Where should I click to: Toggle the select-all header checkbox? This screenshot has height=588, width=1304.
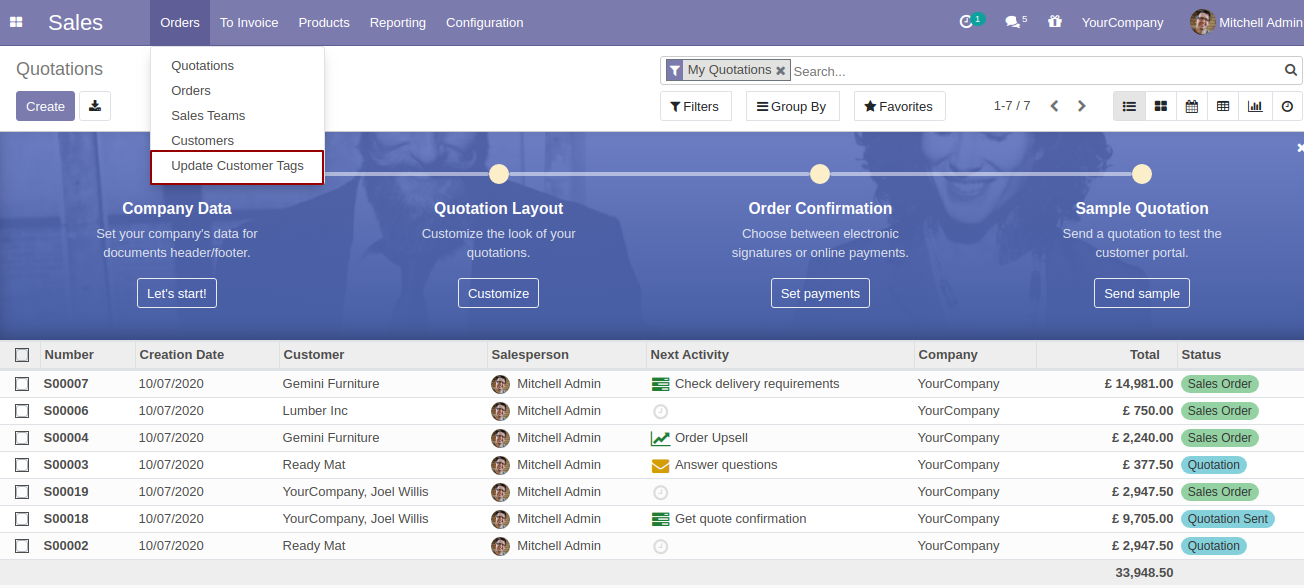(x=22, y=355)
